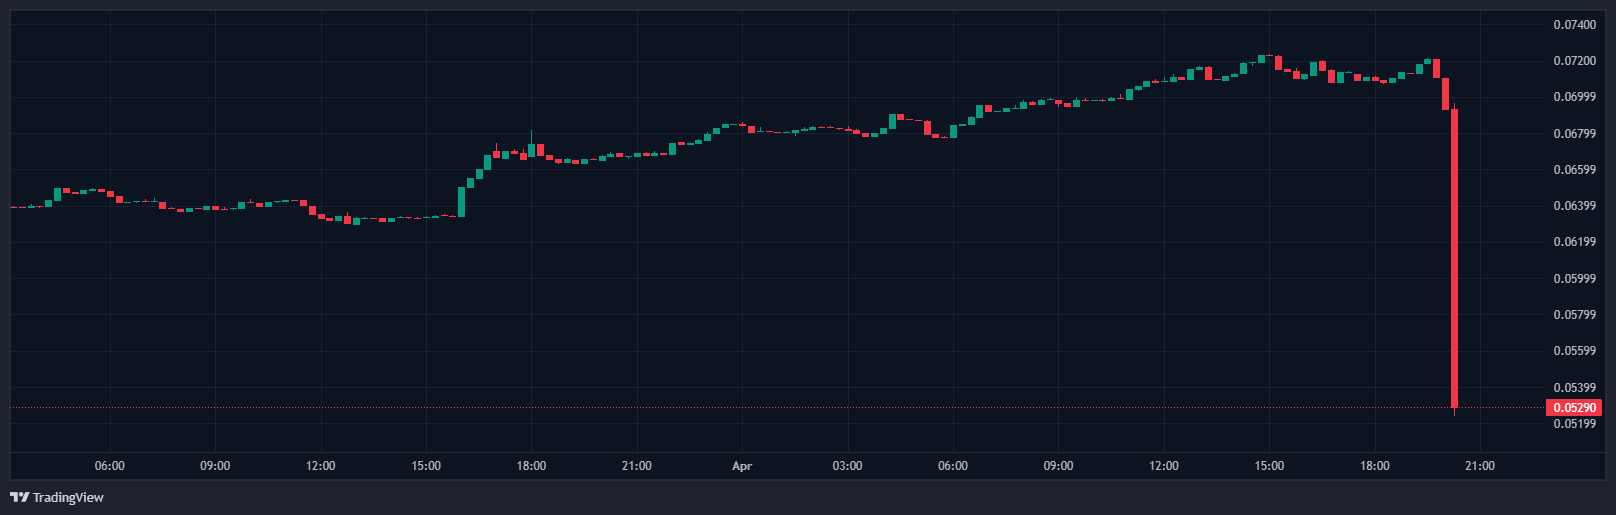Screen dimensions: 1616x515
Task: Select the 0.06199 price level label
Action: click(1574, 242)
